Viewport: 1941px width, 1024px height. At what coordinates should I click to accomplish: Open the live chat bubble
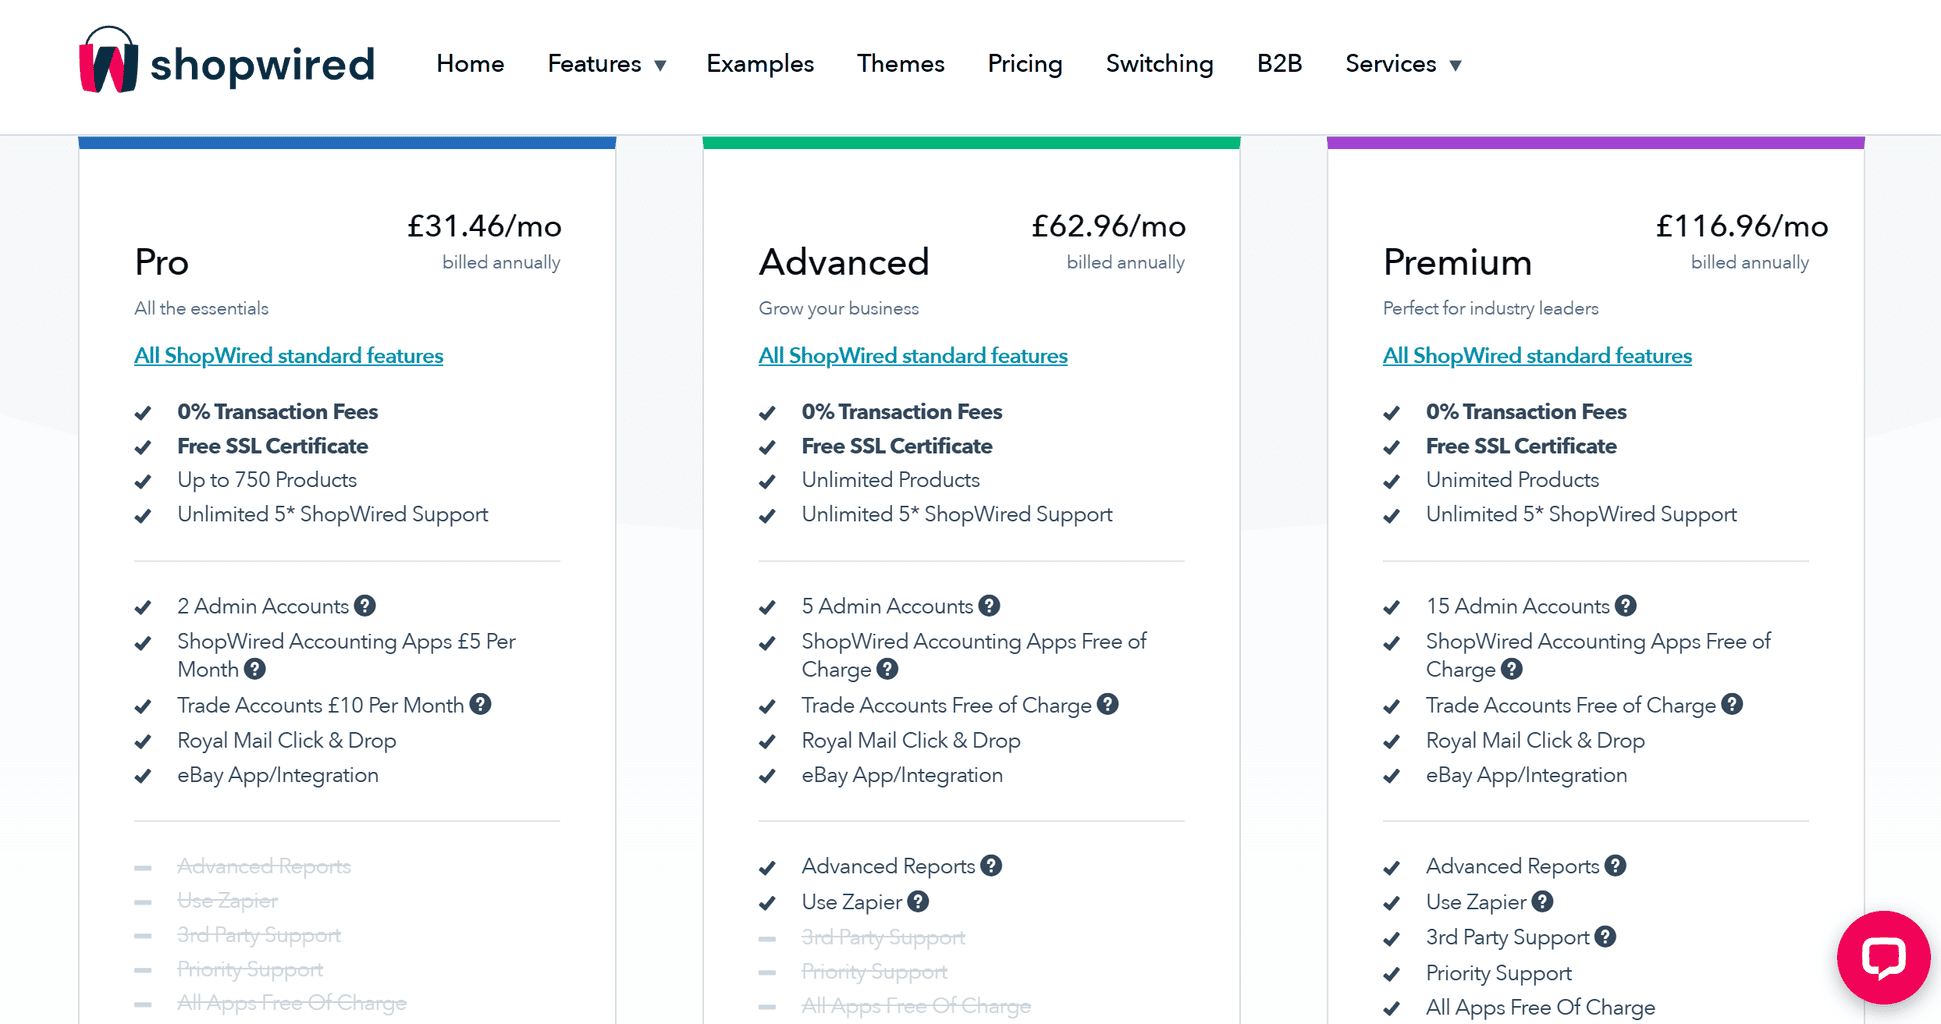click(x=1883, y=957)
